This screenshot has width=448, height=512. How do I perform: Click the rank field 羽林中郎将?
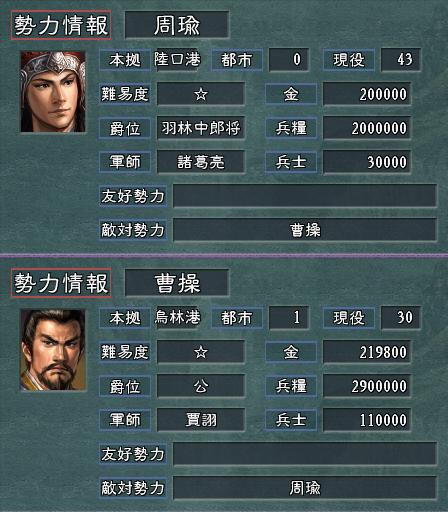pyautogui.click(x=201, y=128)
